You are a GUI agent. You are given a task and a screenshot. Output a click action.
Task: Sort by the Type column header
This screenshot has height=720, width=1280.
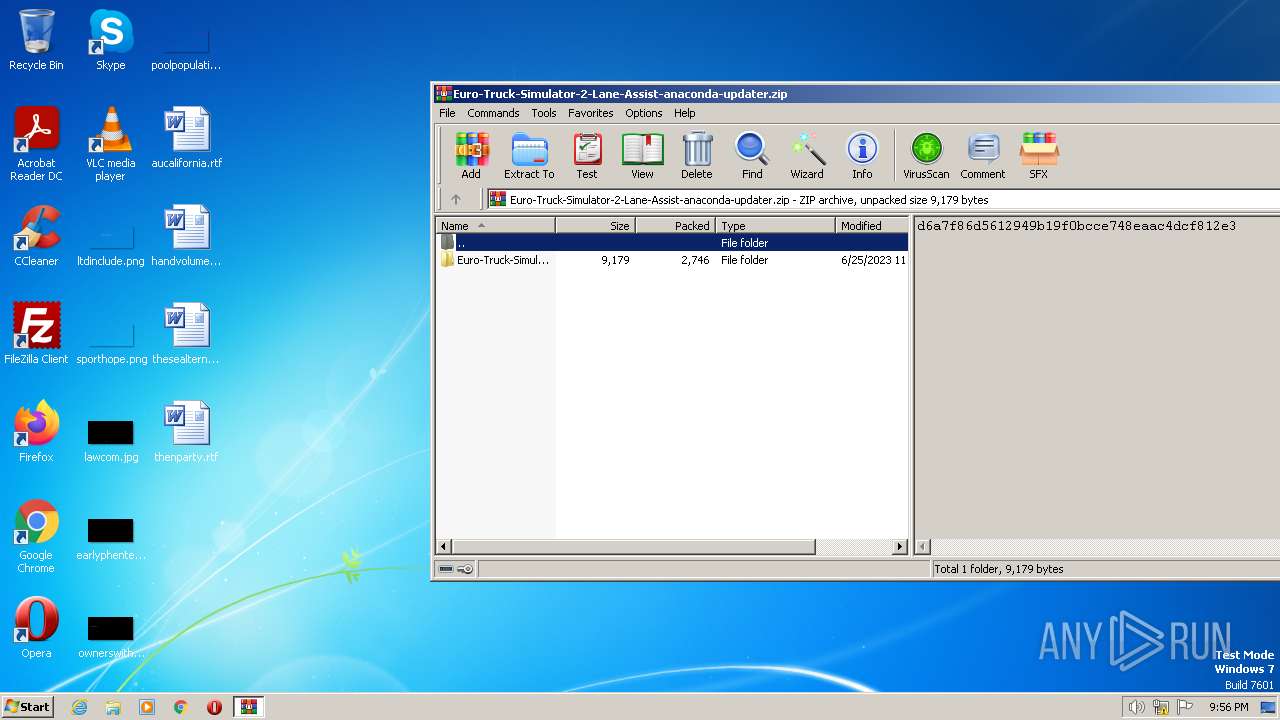click(776, 226)
